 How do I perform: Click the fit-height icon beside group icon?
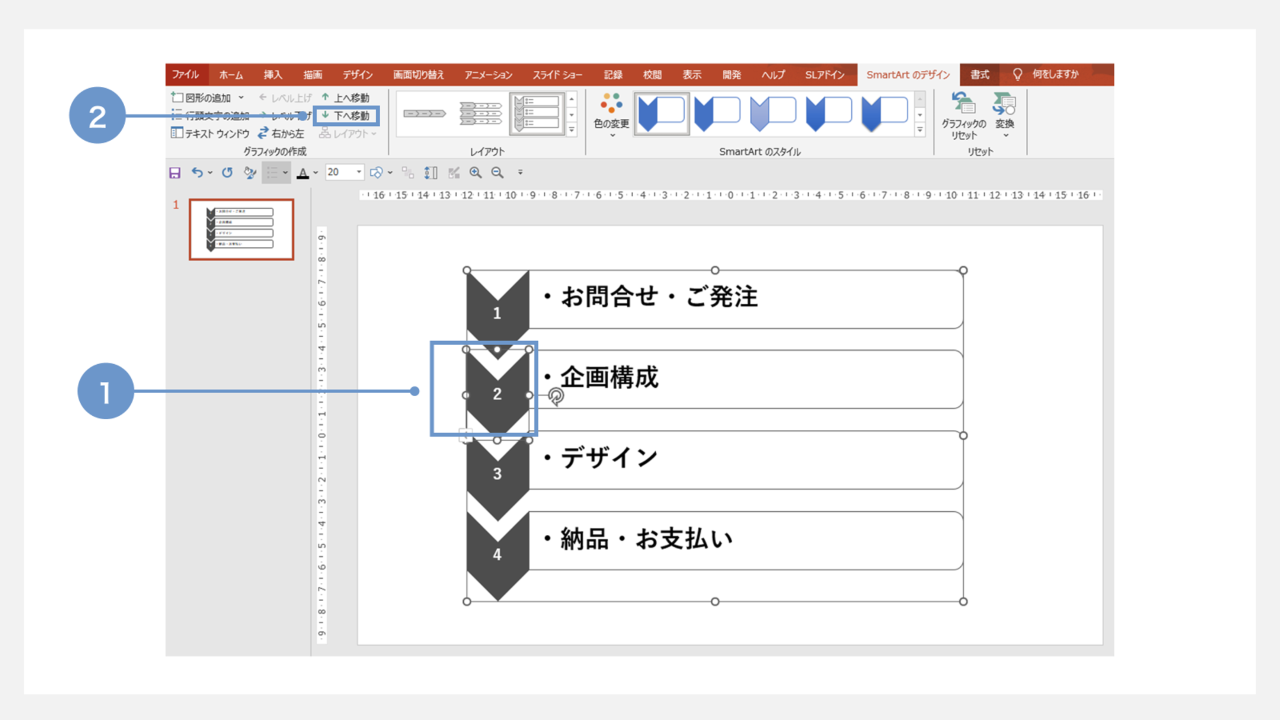tap(431, 173)
